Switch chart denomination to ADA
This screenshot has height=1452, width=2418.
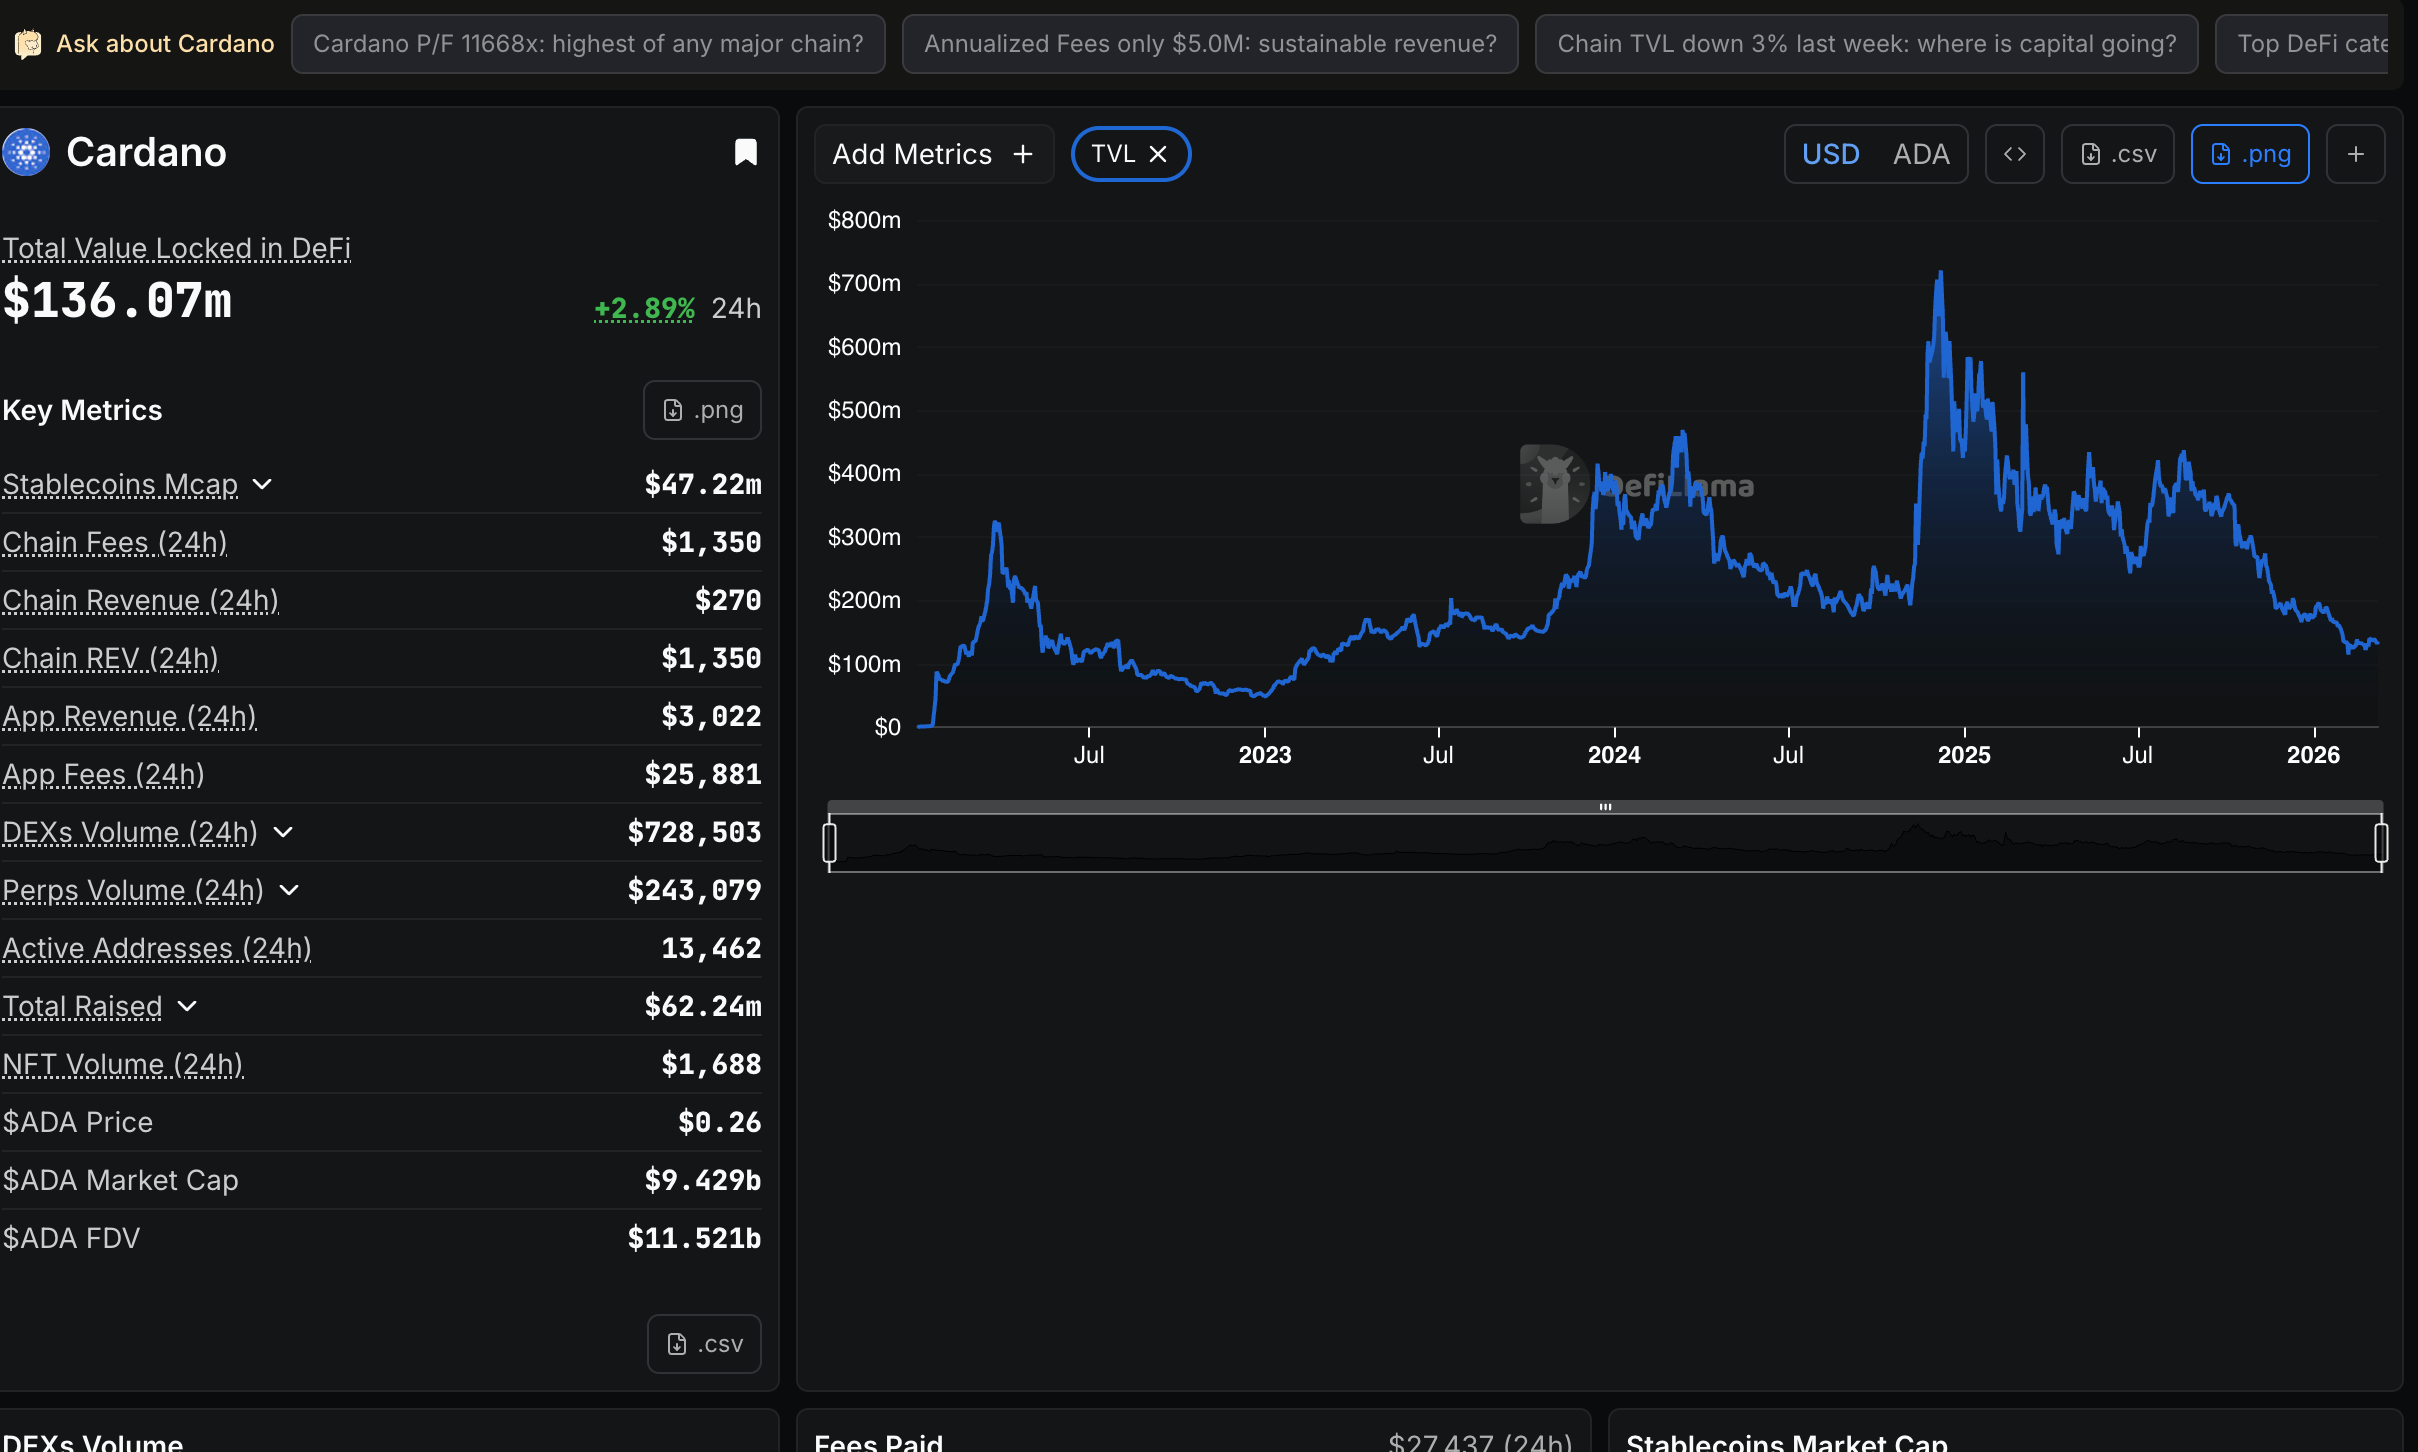(1920, 154)
